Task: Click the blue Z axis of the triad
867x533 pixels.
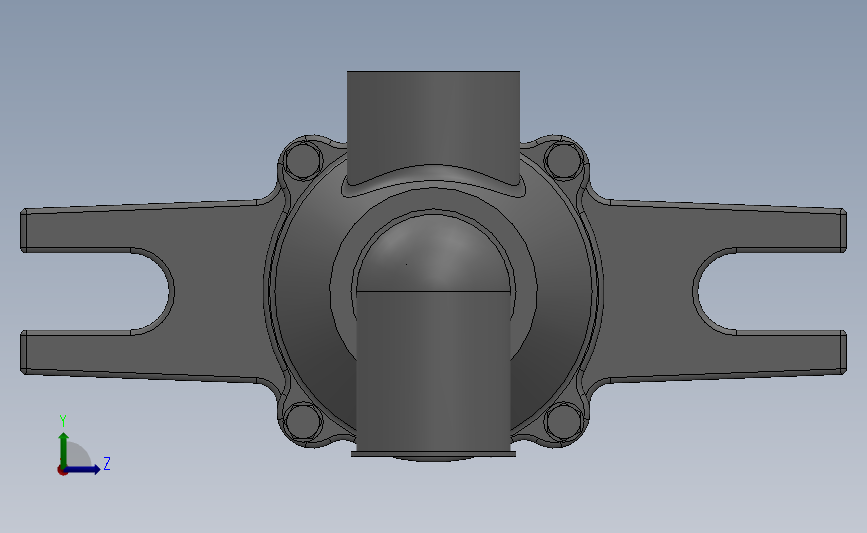Action: click(83, 469)
